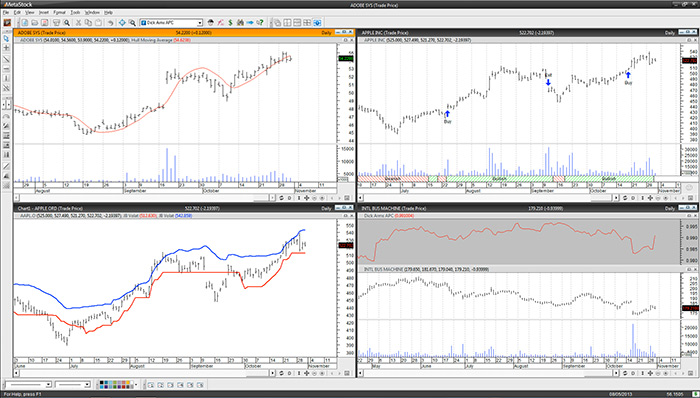
Task: Click the refresh icon under APPLE ORD chart
Action: (281, 374)
